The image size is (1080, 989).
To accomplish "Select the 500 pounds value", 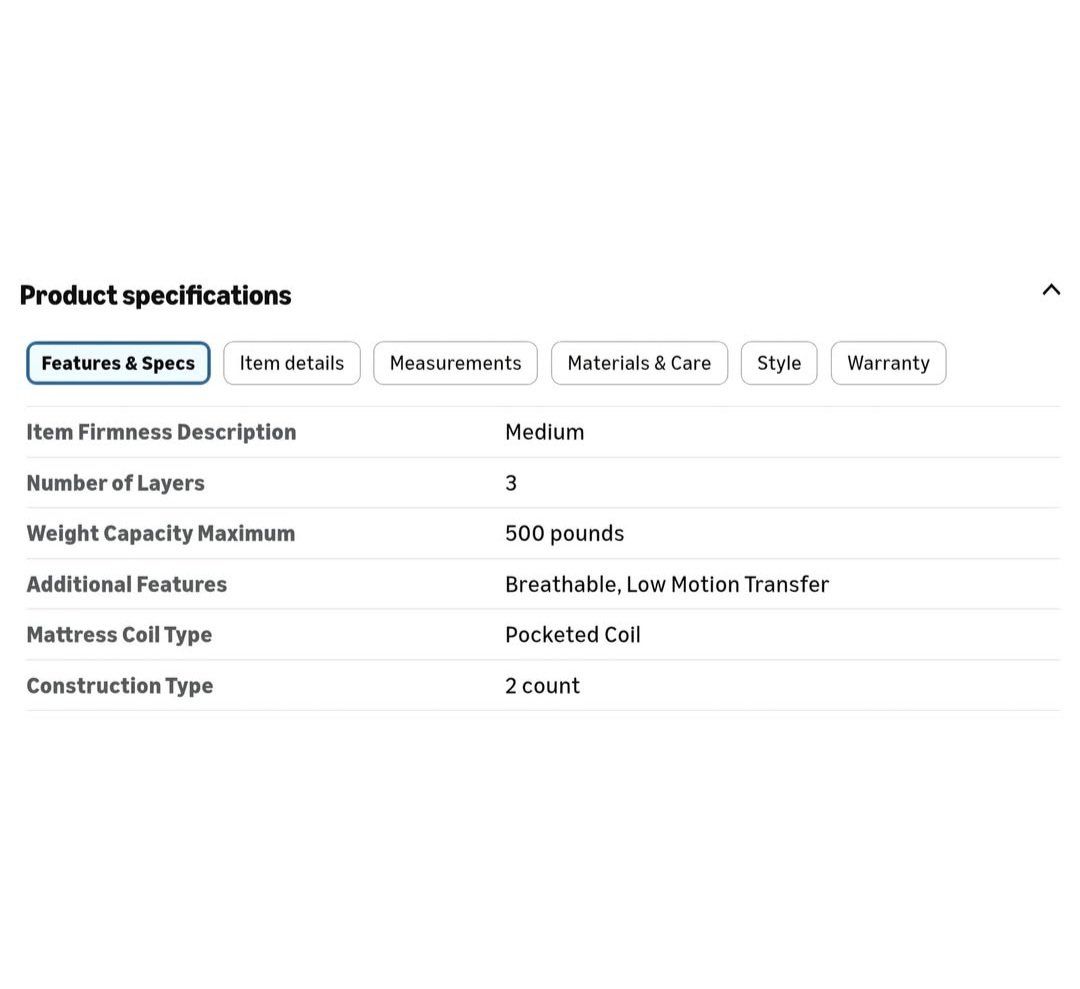I will (x=564, y=533).
